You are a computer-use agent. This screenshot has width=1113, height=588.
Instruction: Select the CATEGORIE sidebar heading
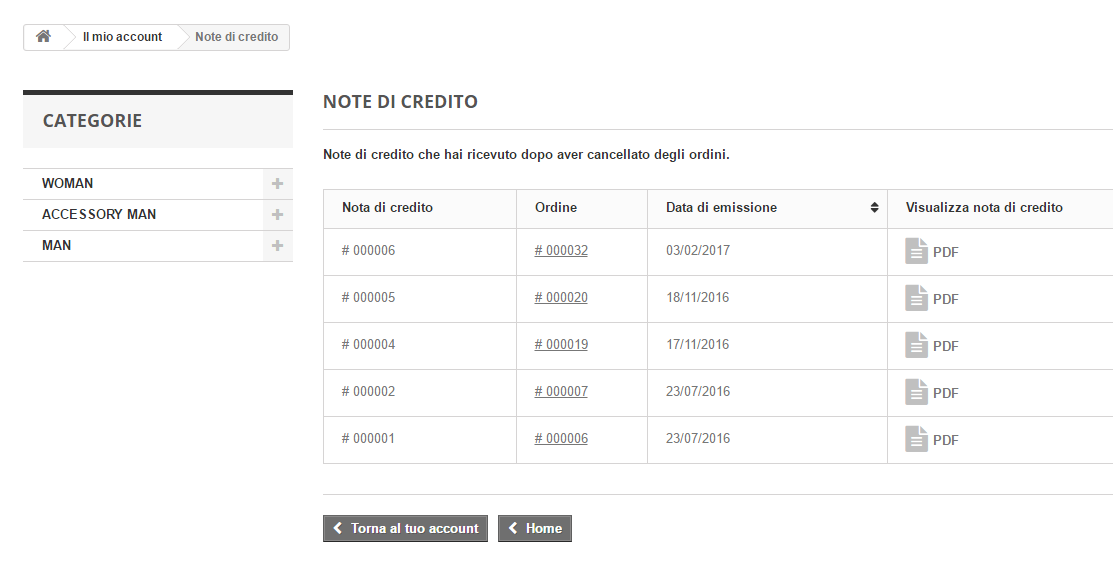92,120
